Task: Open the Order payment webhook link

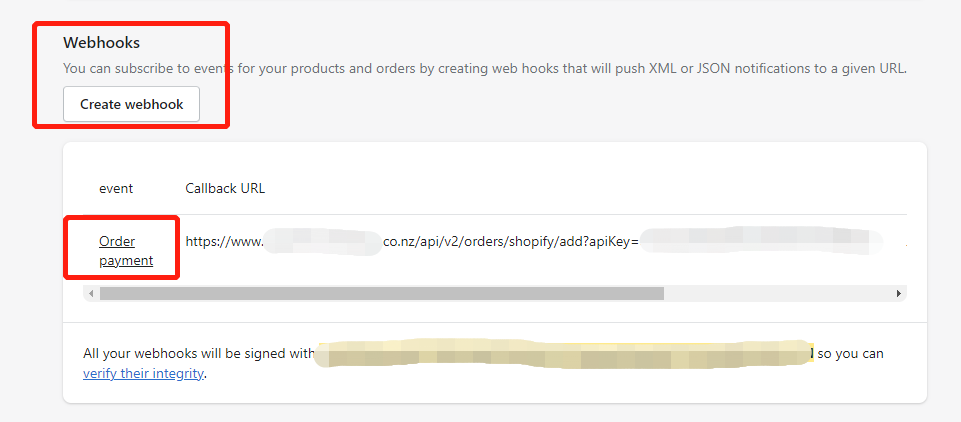Action: (x=126, y=251)
